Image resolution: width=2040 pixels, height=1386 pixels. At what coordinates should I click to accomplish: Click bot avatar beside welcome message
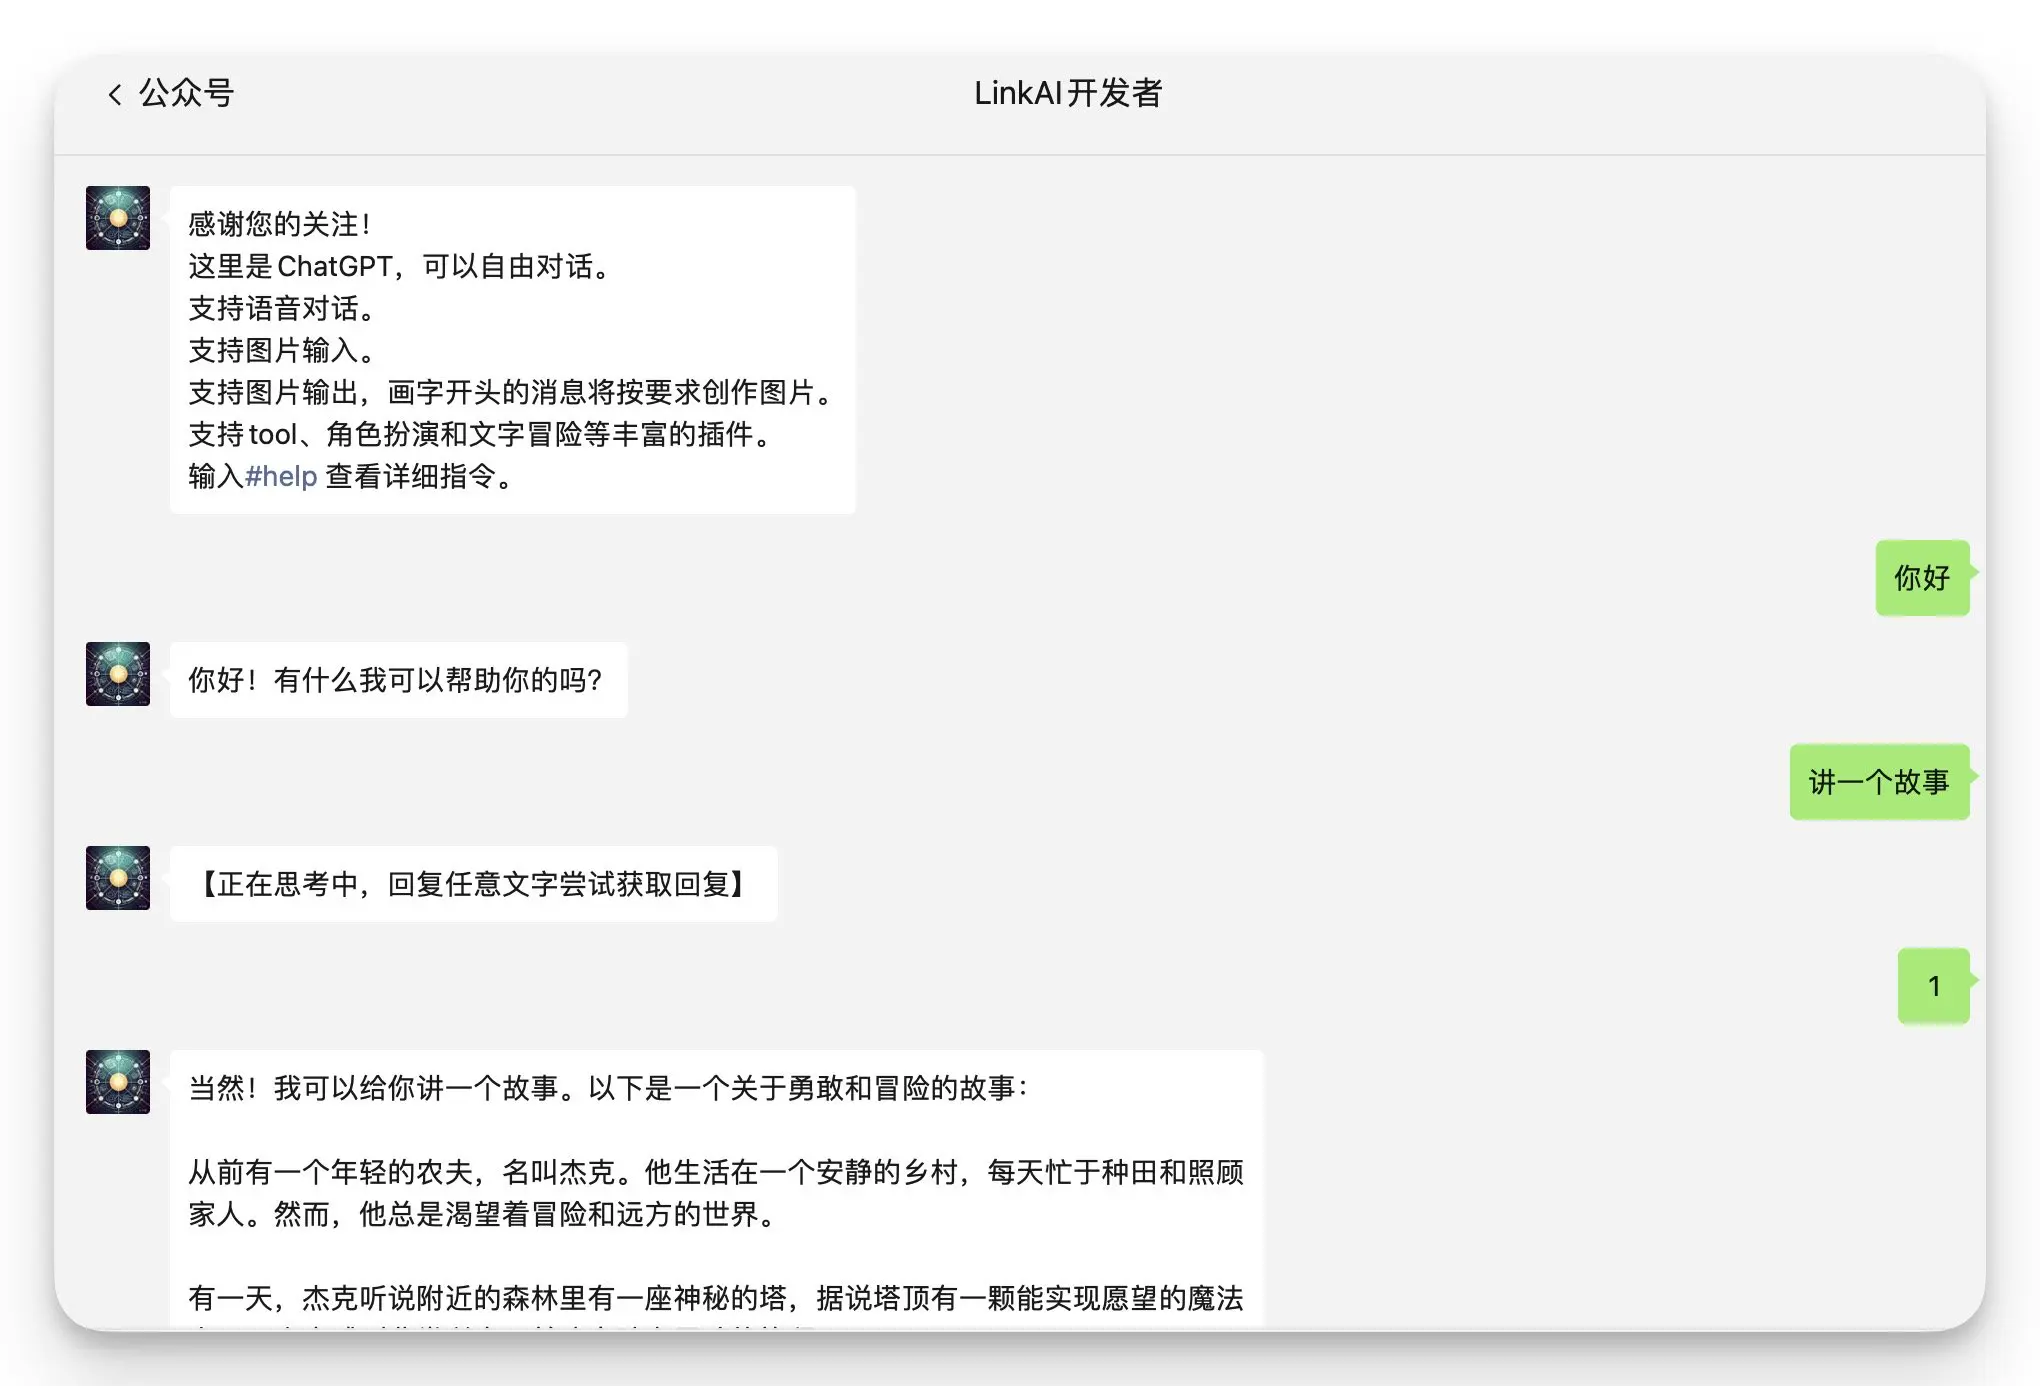click(118, 218)
